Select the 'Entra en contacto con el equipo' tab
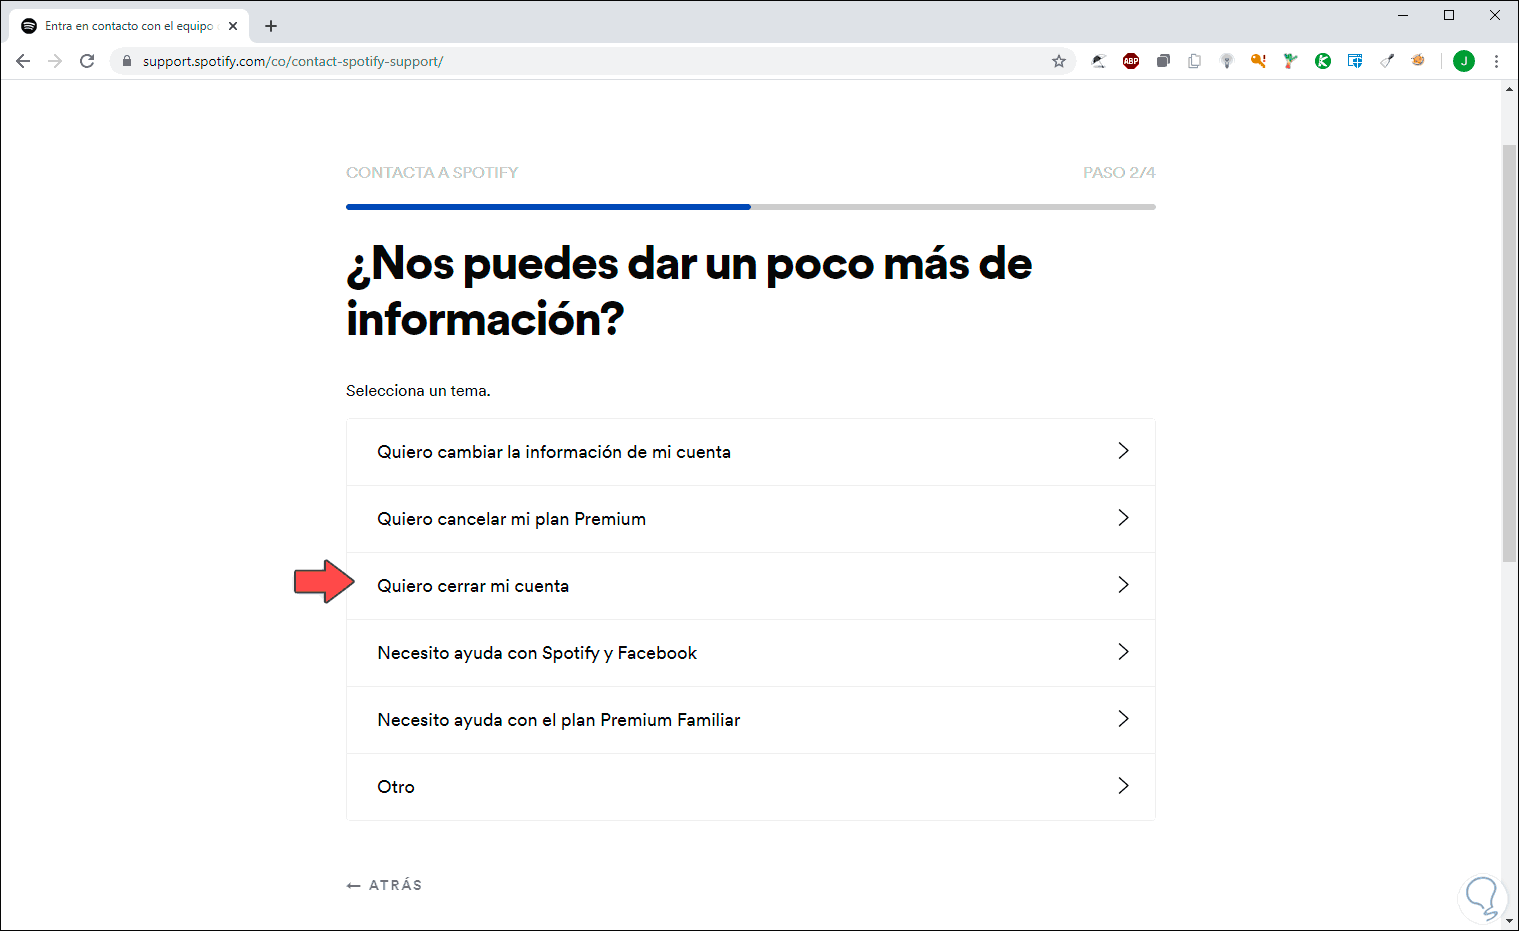 (x=130, y=26)
